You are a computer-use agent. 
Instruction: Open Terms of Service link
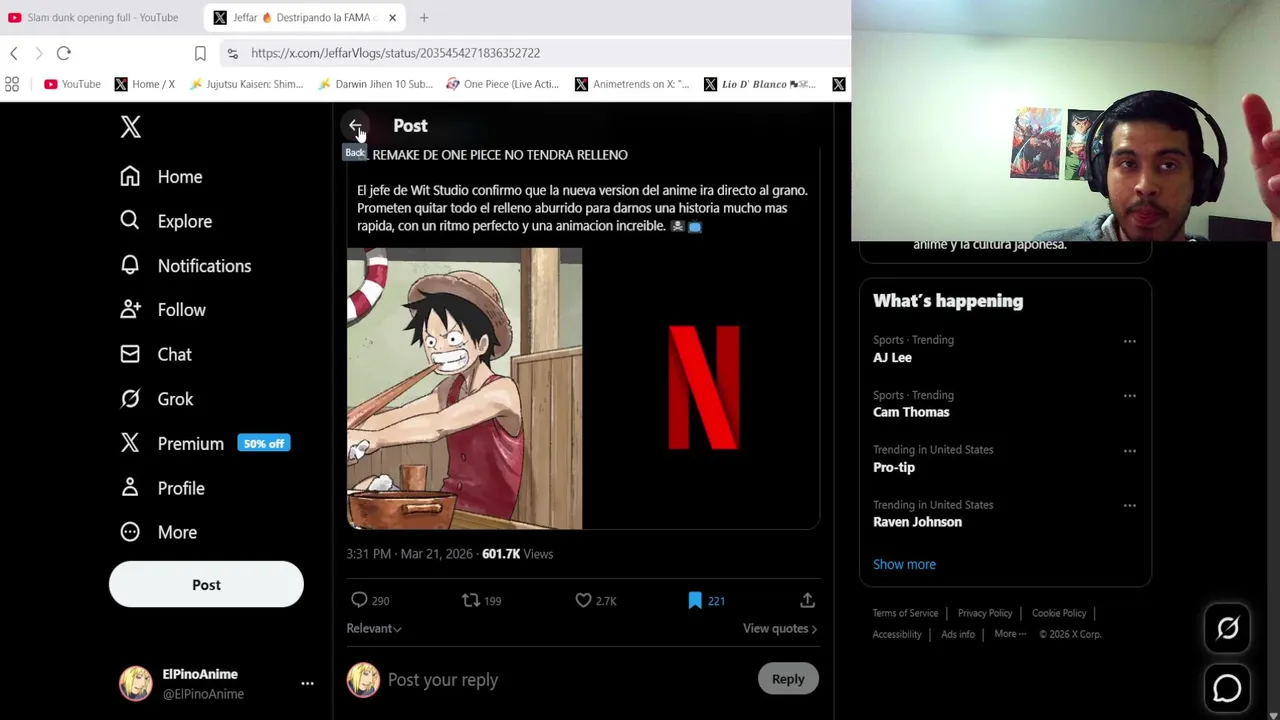(905, 613)
